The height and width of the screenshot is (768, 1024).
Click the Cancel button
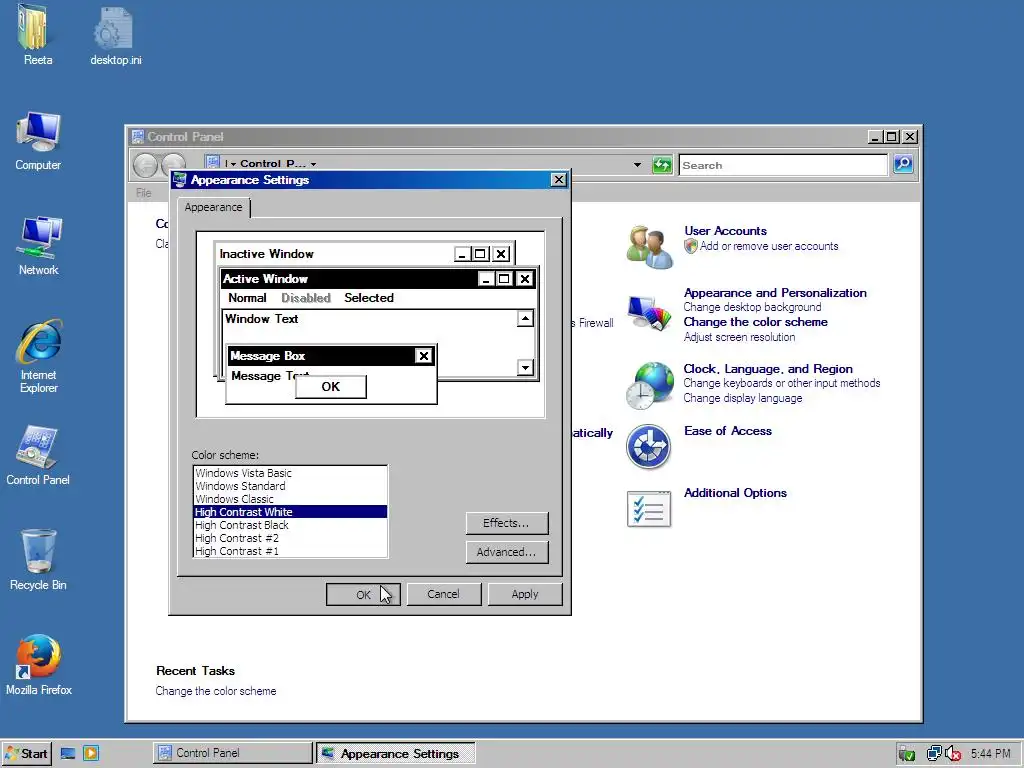pos(443,594)
